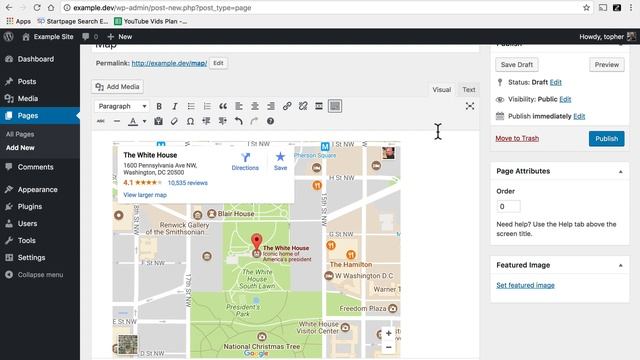Apply blockquote formatting
Viewport: 640px width, 360px height.
coord(223,106)
